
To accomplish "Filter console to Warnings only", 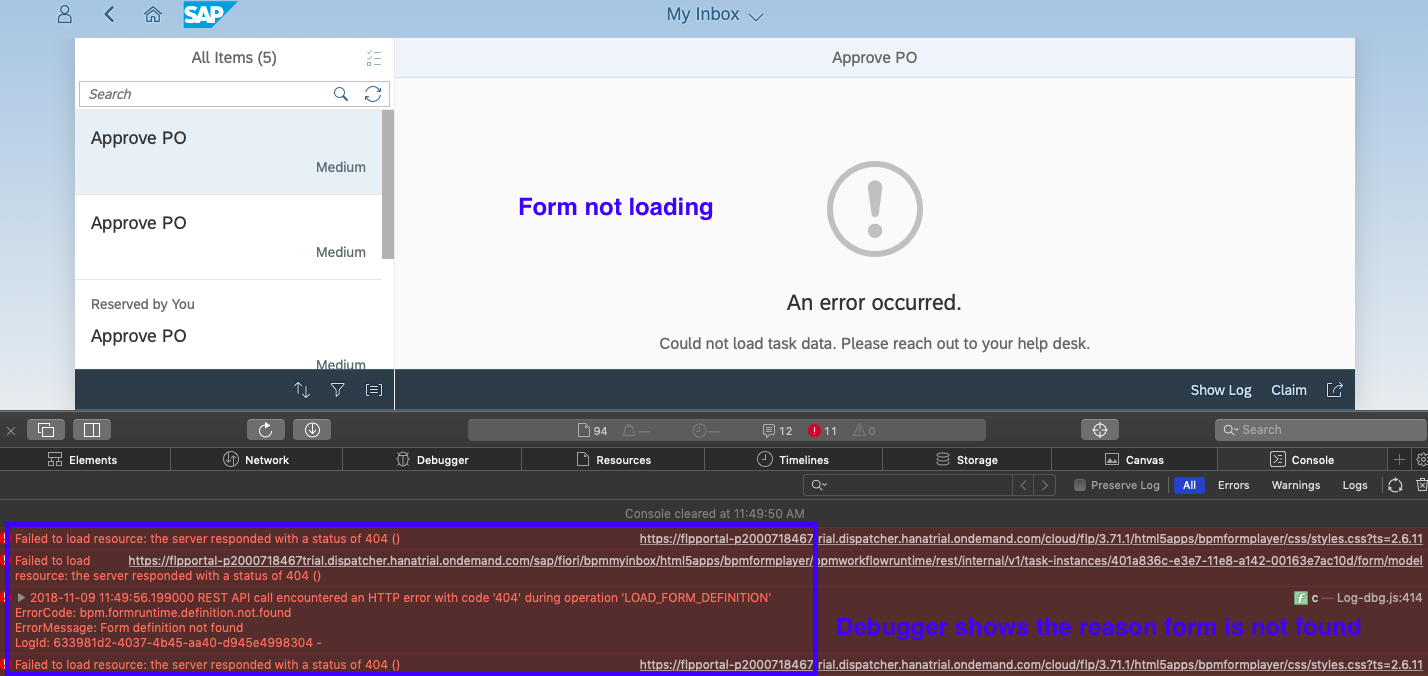I will click(x=1295, y=485).
